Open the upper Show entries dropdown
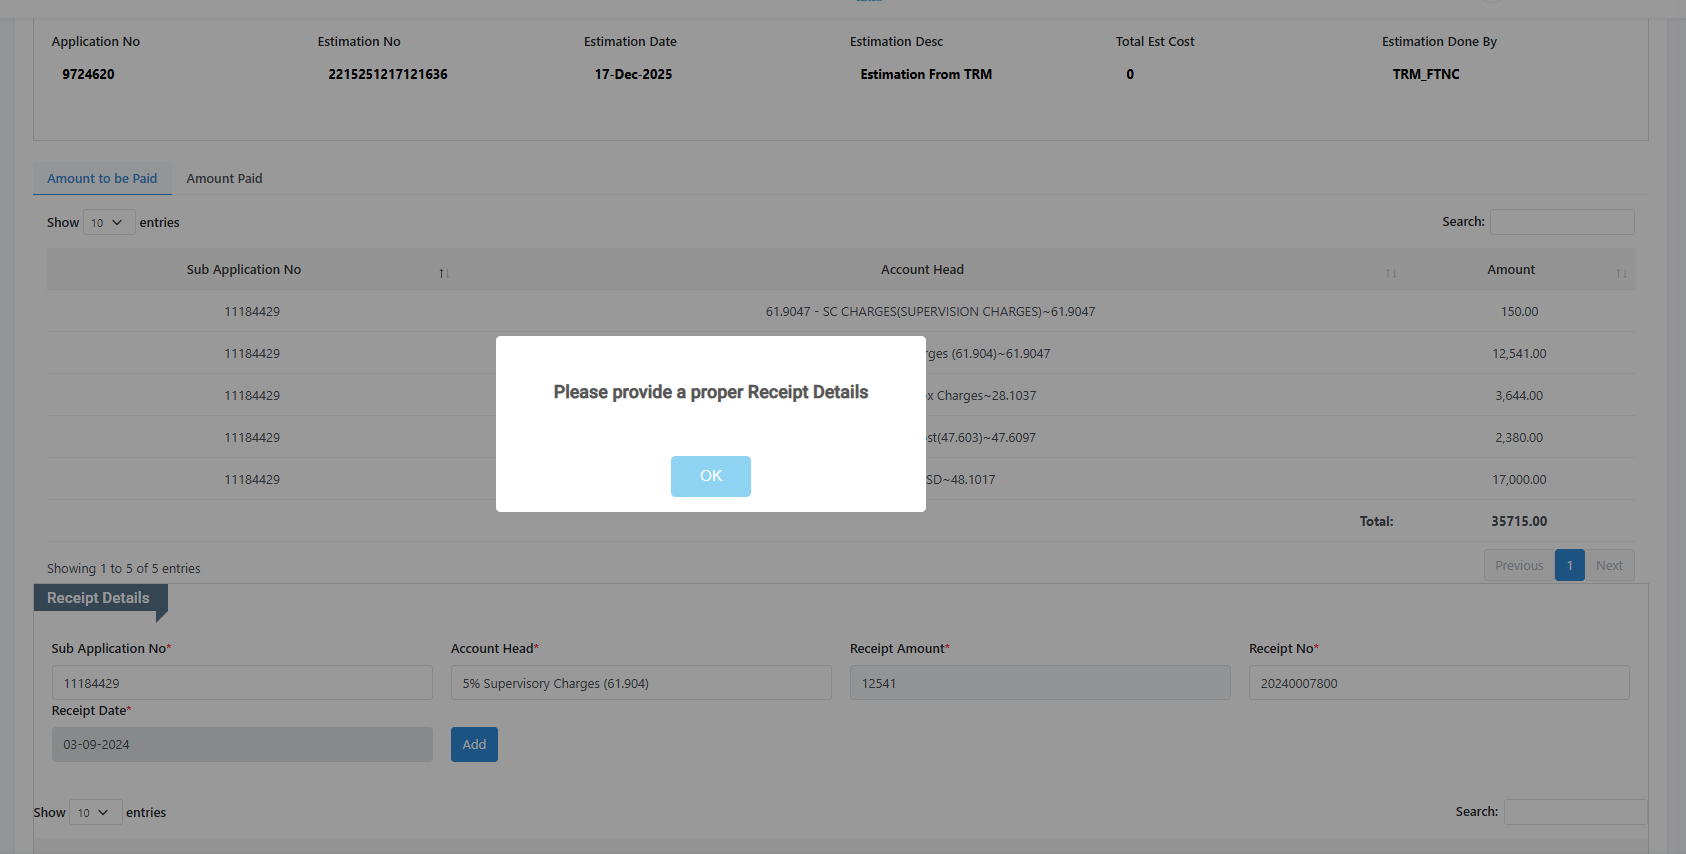Image resolution: width=1686 pixels, height=854 pixels. click(x=108, y=223)
